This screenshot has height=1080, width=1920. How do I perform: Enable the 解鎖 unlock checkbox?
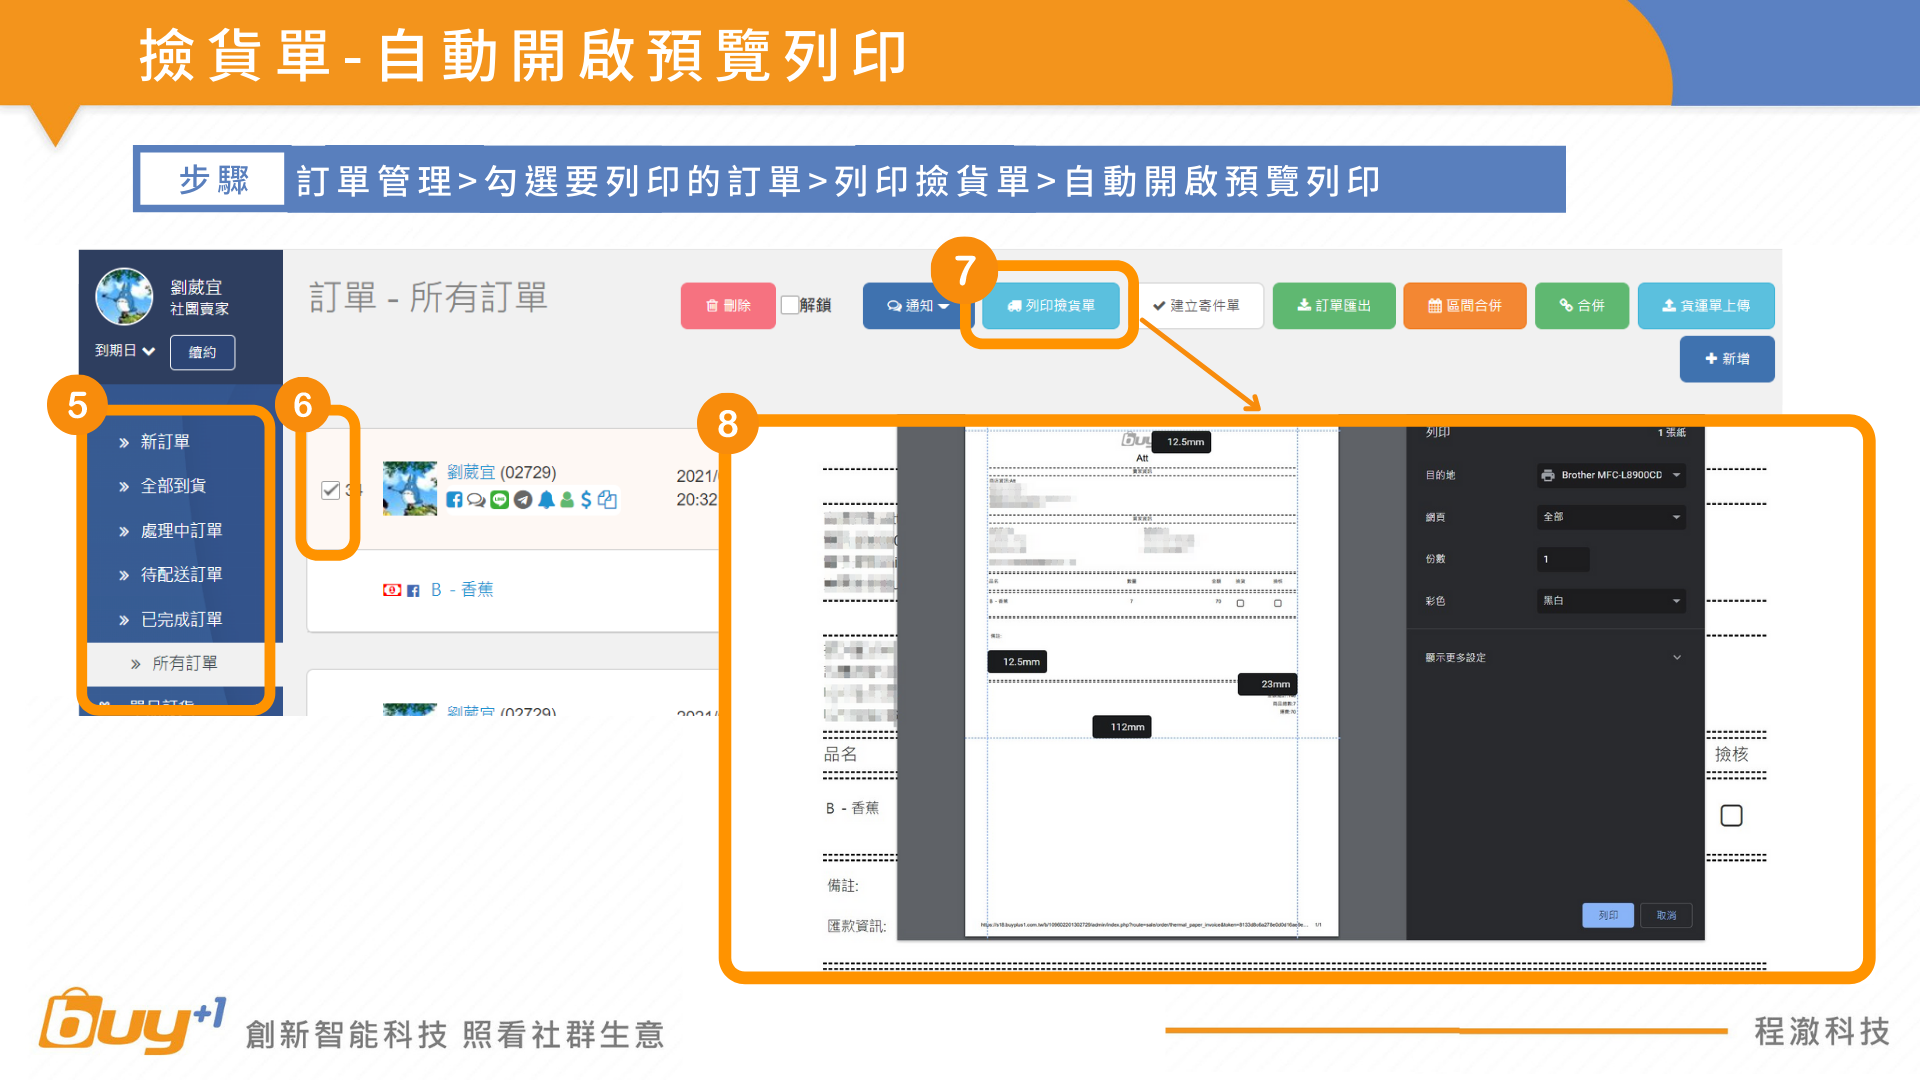(790, 305)
